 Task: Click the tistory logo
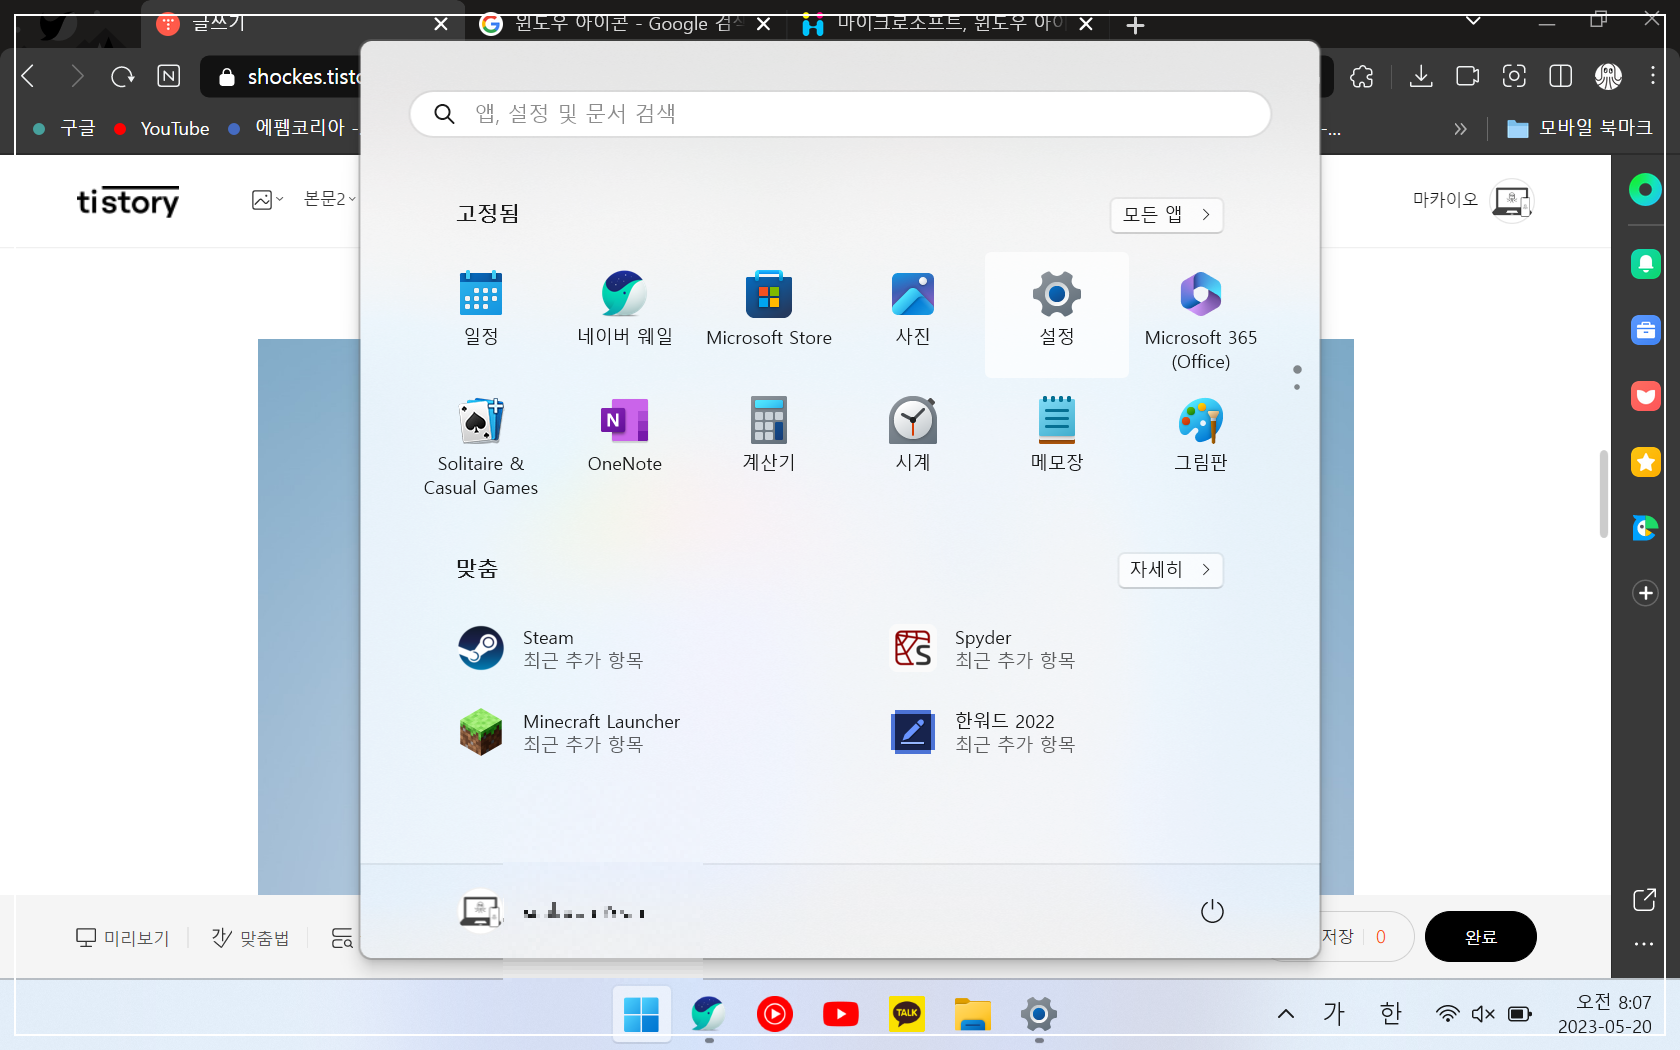128,201
